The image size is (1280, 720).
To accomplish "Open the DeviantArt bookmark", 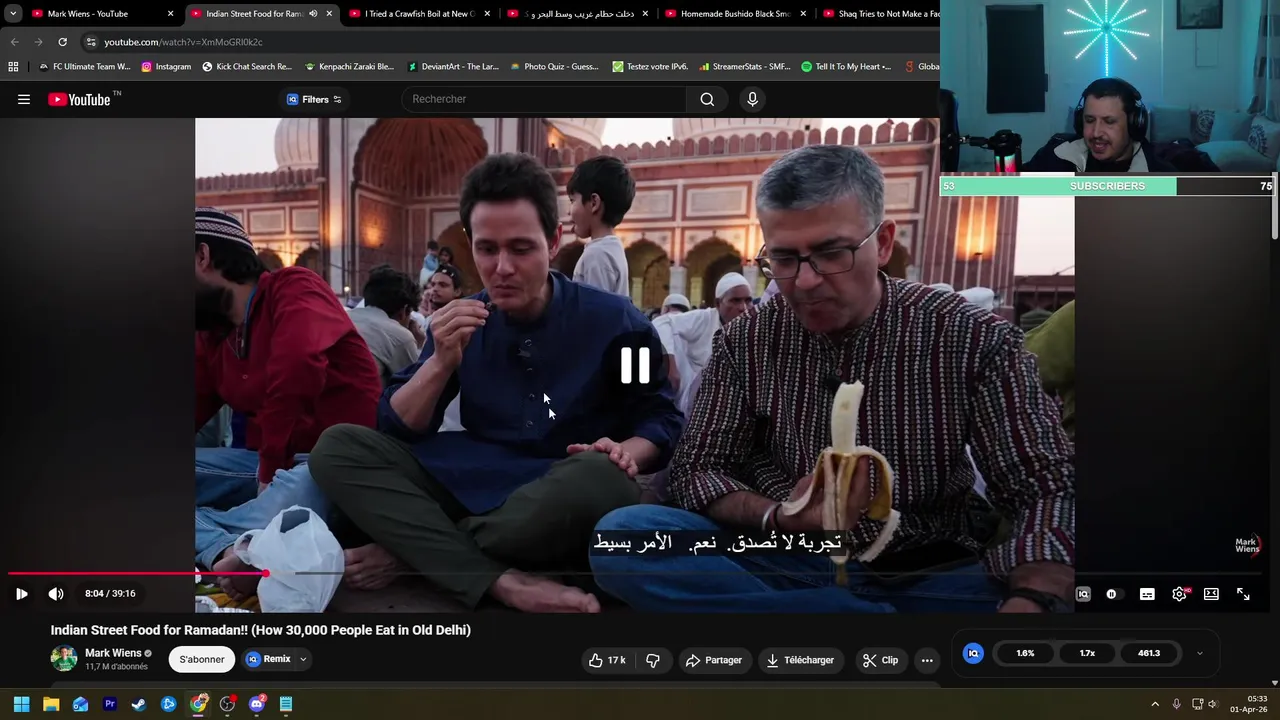I will (453, 67).
